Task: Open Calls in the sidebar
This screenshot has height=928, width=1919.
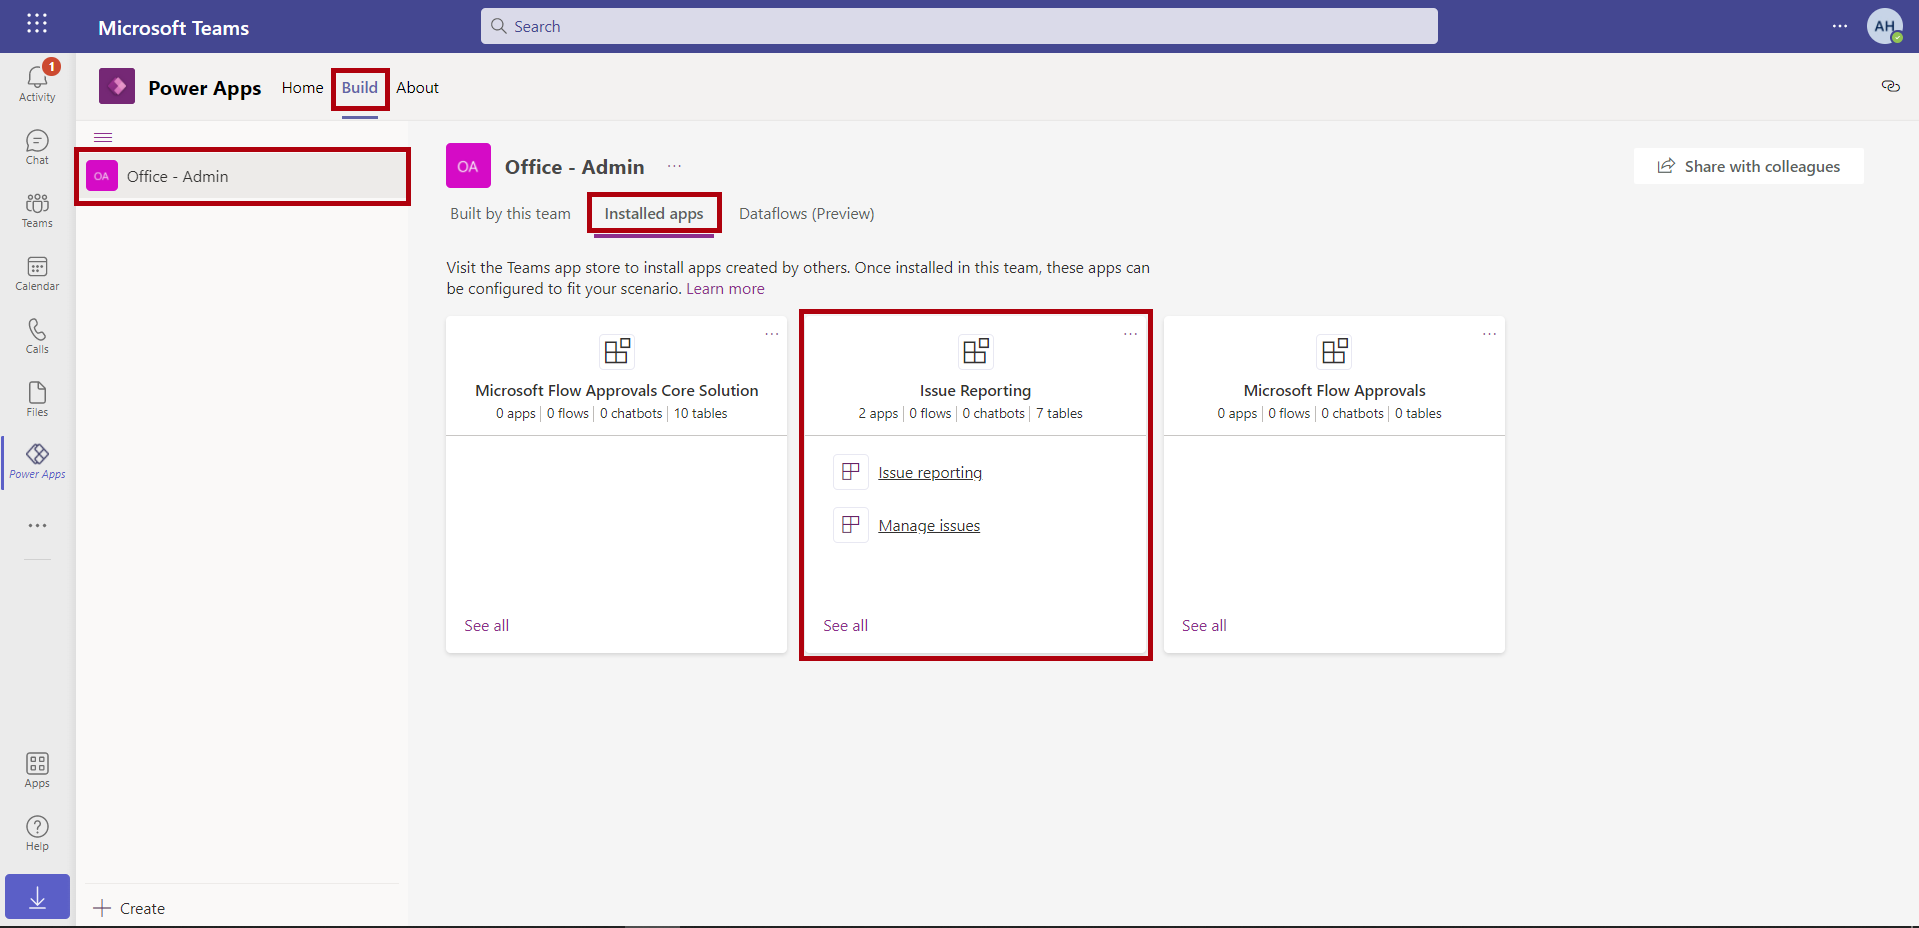Action: [37, 336]
